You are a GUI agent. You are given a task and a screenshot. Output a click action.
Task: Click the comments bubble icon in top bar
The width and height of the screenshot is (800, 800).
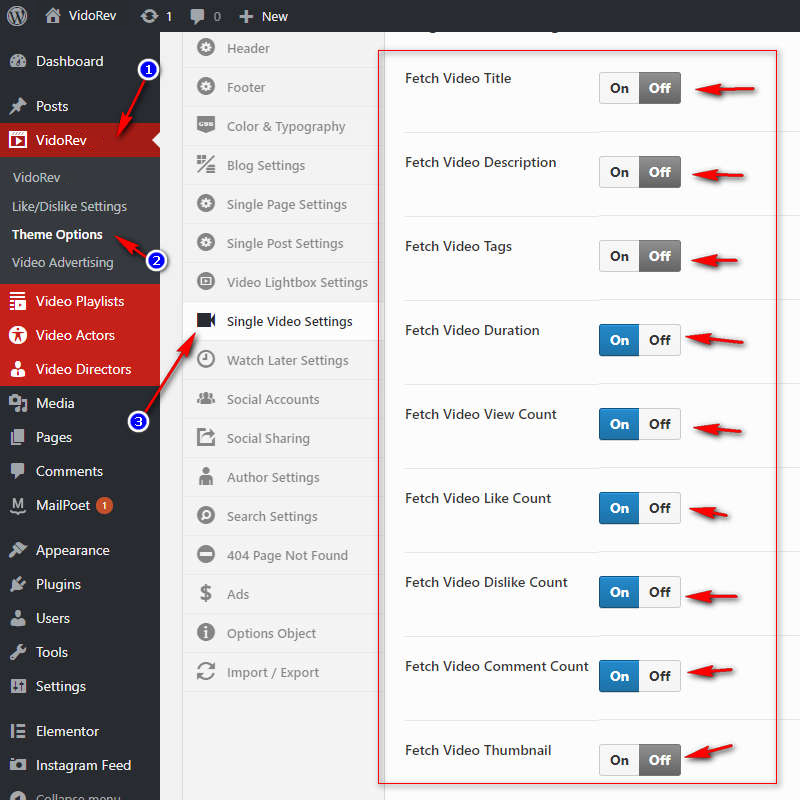199,16
